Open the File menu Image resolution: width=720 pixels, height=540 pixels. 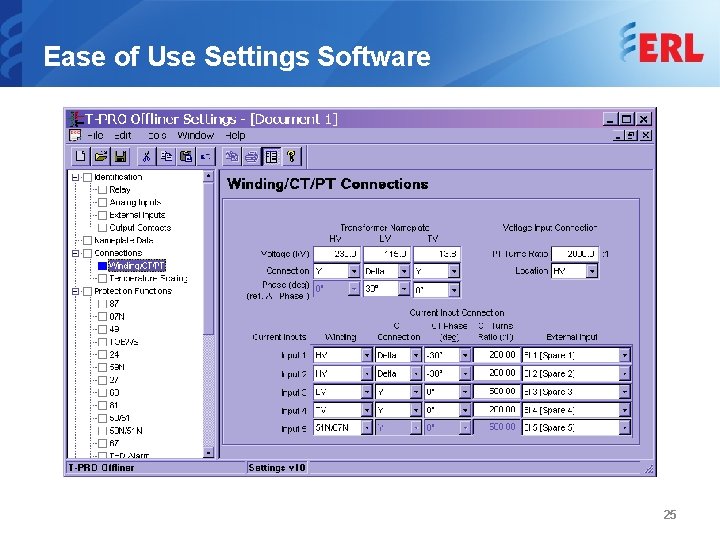point(96,135)
